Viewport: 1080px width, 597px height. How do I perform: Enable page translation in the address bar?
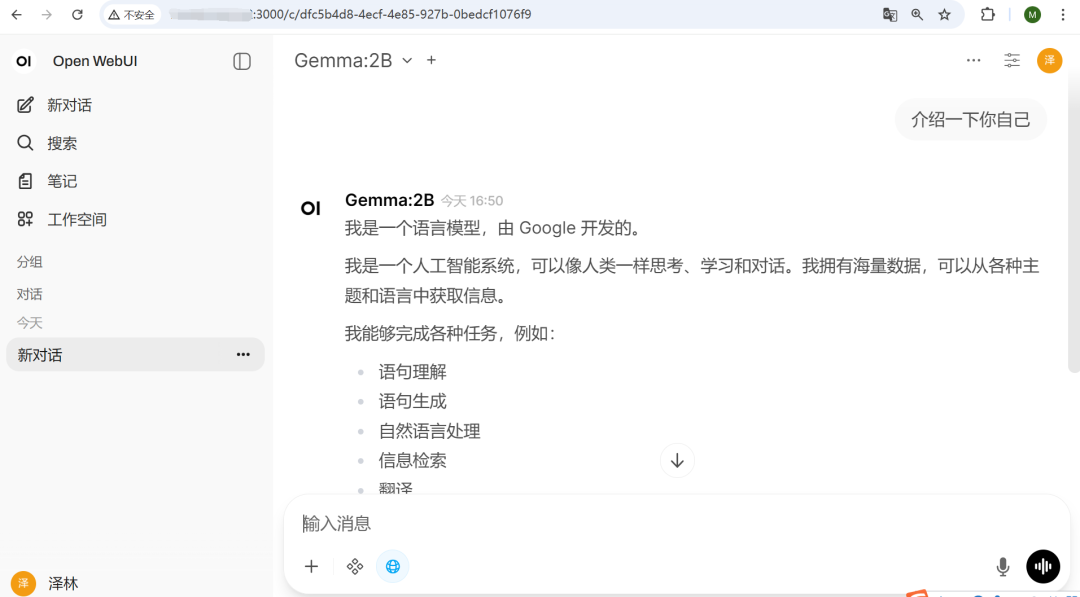tap(890, 15)
